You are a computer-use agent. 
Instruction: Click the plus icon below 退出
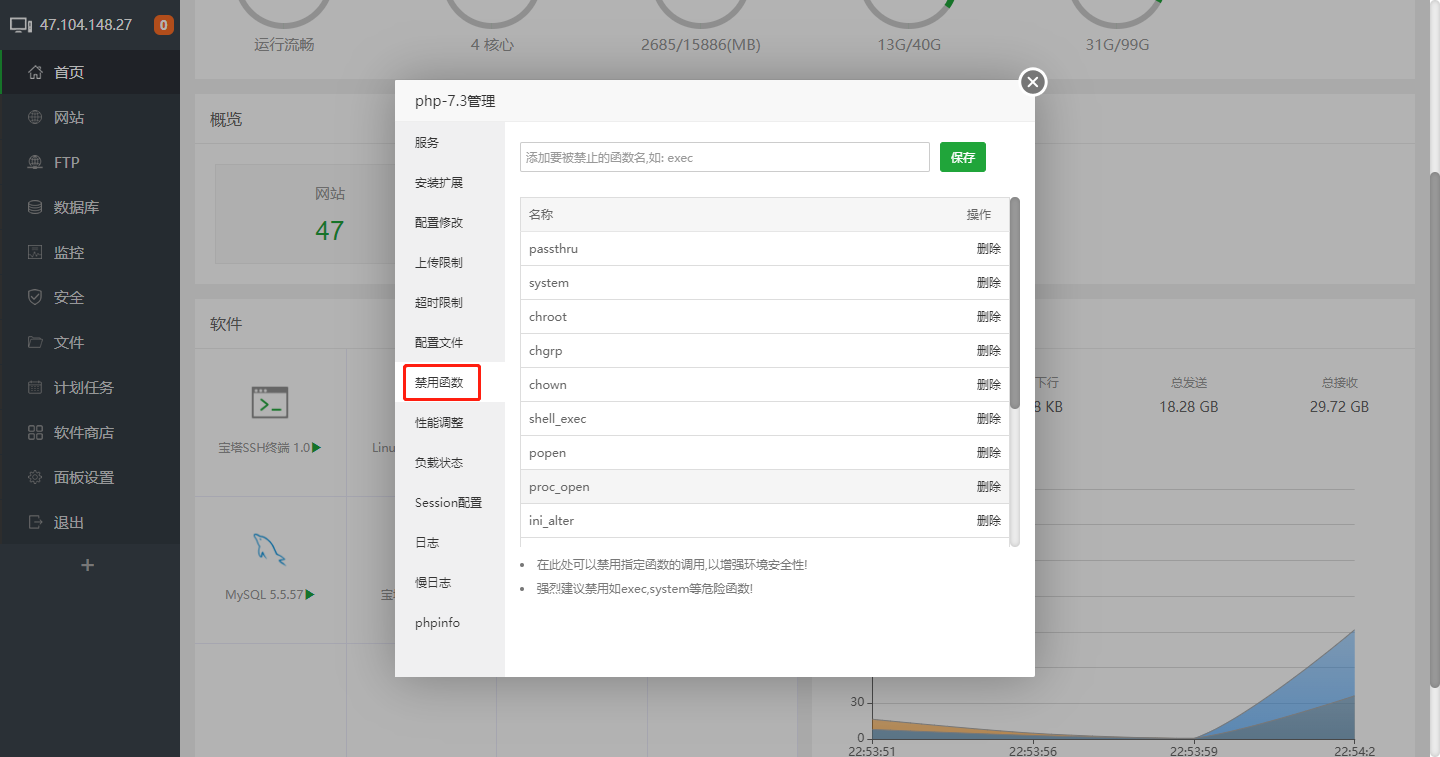pos(88,565)
